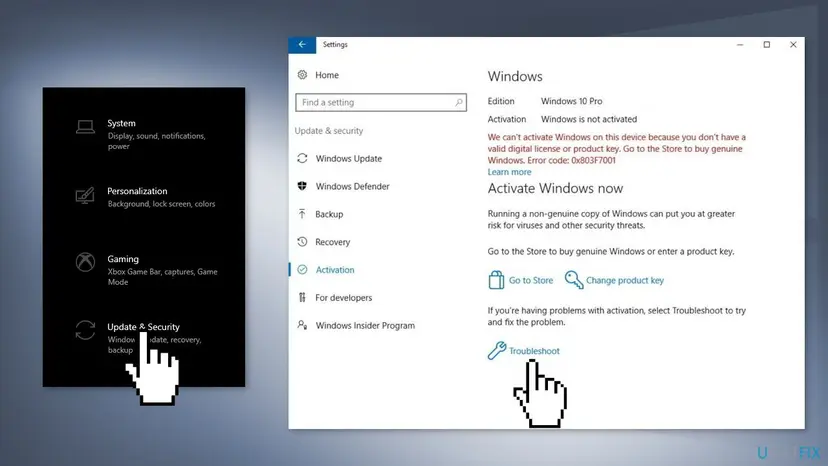
Task: Click the Windows Defender shield icon
Action: 302,186
